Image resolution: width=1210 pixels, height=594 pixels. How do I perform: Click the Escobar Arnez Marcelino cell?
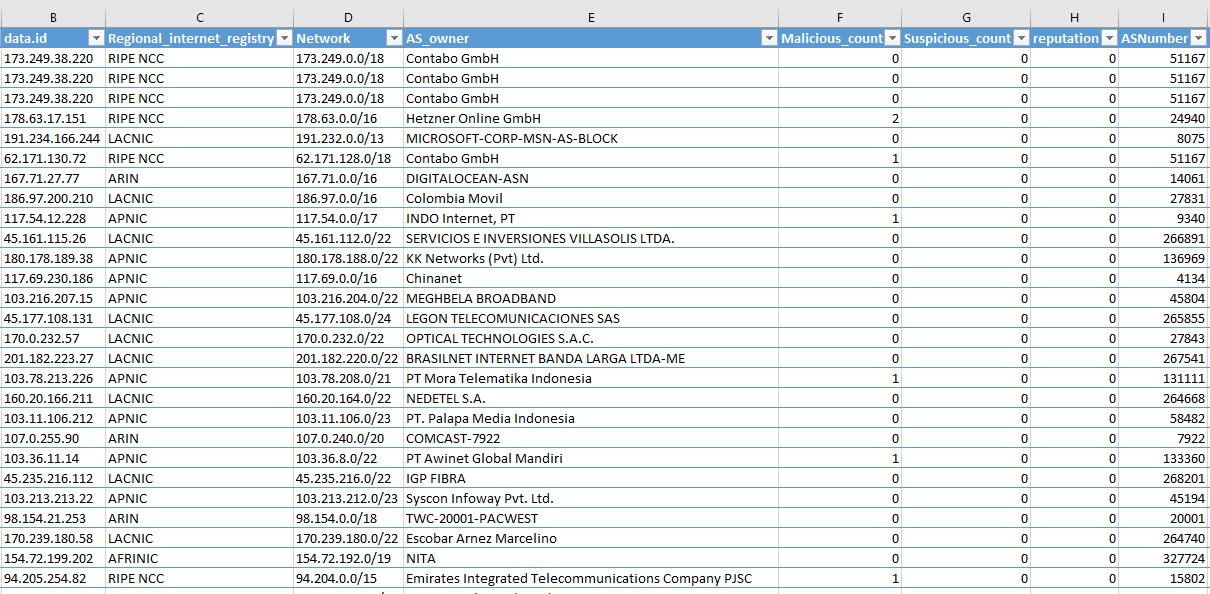591,538
